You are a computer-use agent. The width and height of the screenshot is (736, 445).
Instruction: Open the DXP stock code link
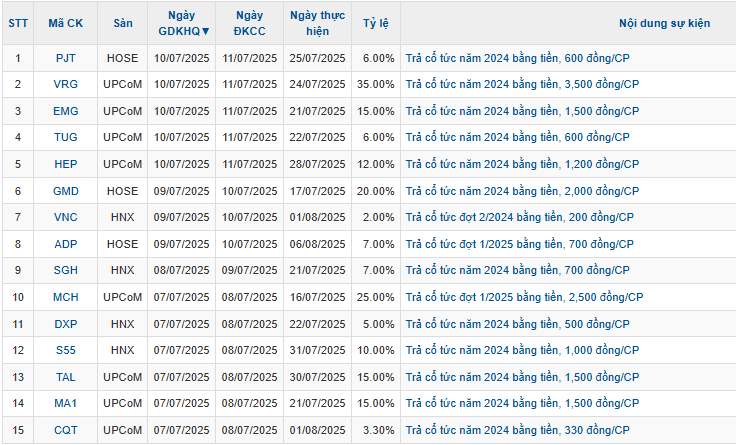(x=66, y=323)
